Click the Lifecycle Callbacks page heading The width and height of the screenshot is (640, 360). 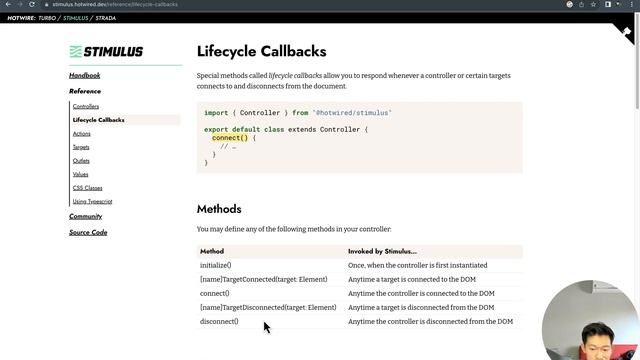(261, 51)
